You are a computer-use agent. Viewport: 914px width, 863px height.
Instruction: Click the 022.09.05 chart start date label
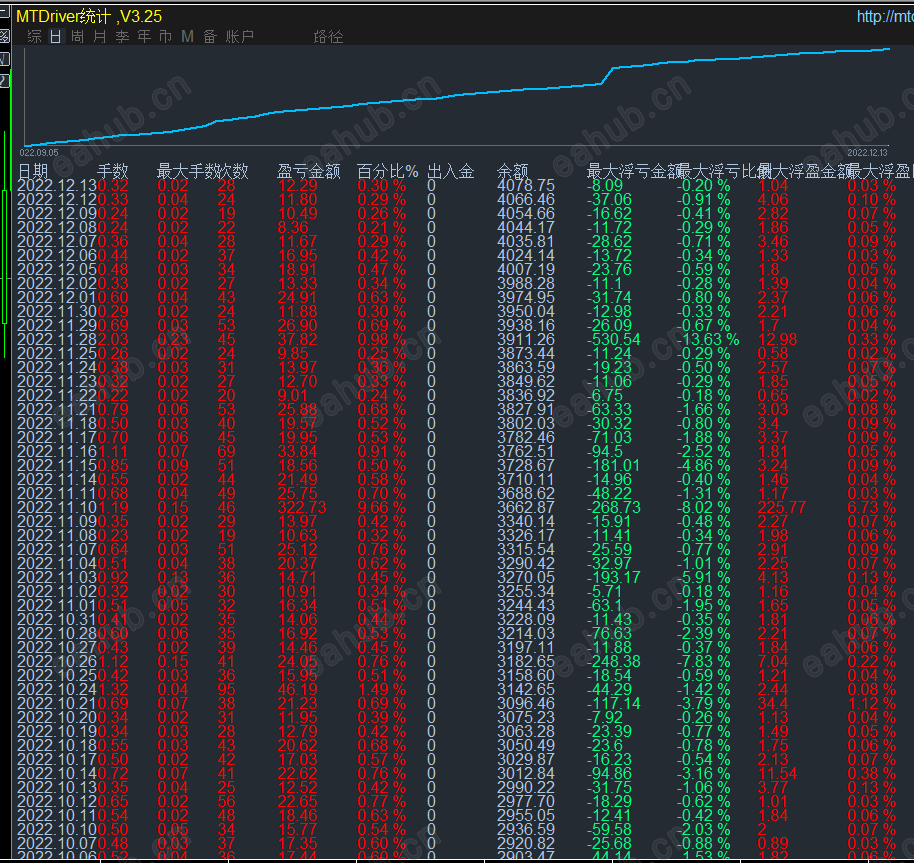(39, 153)
